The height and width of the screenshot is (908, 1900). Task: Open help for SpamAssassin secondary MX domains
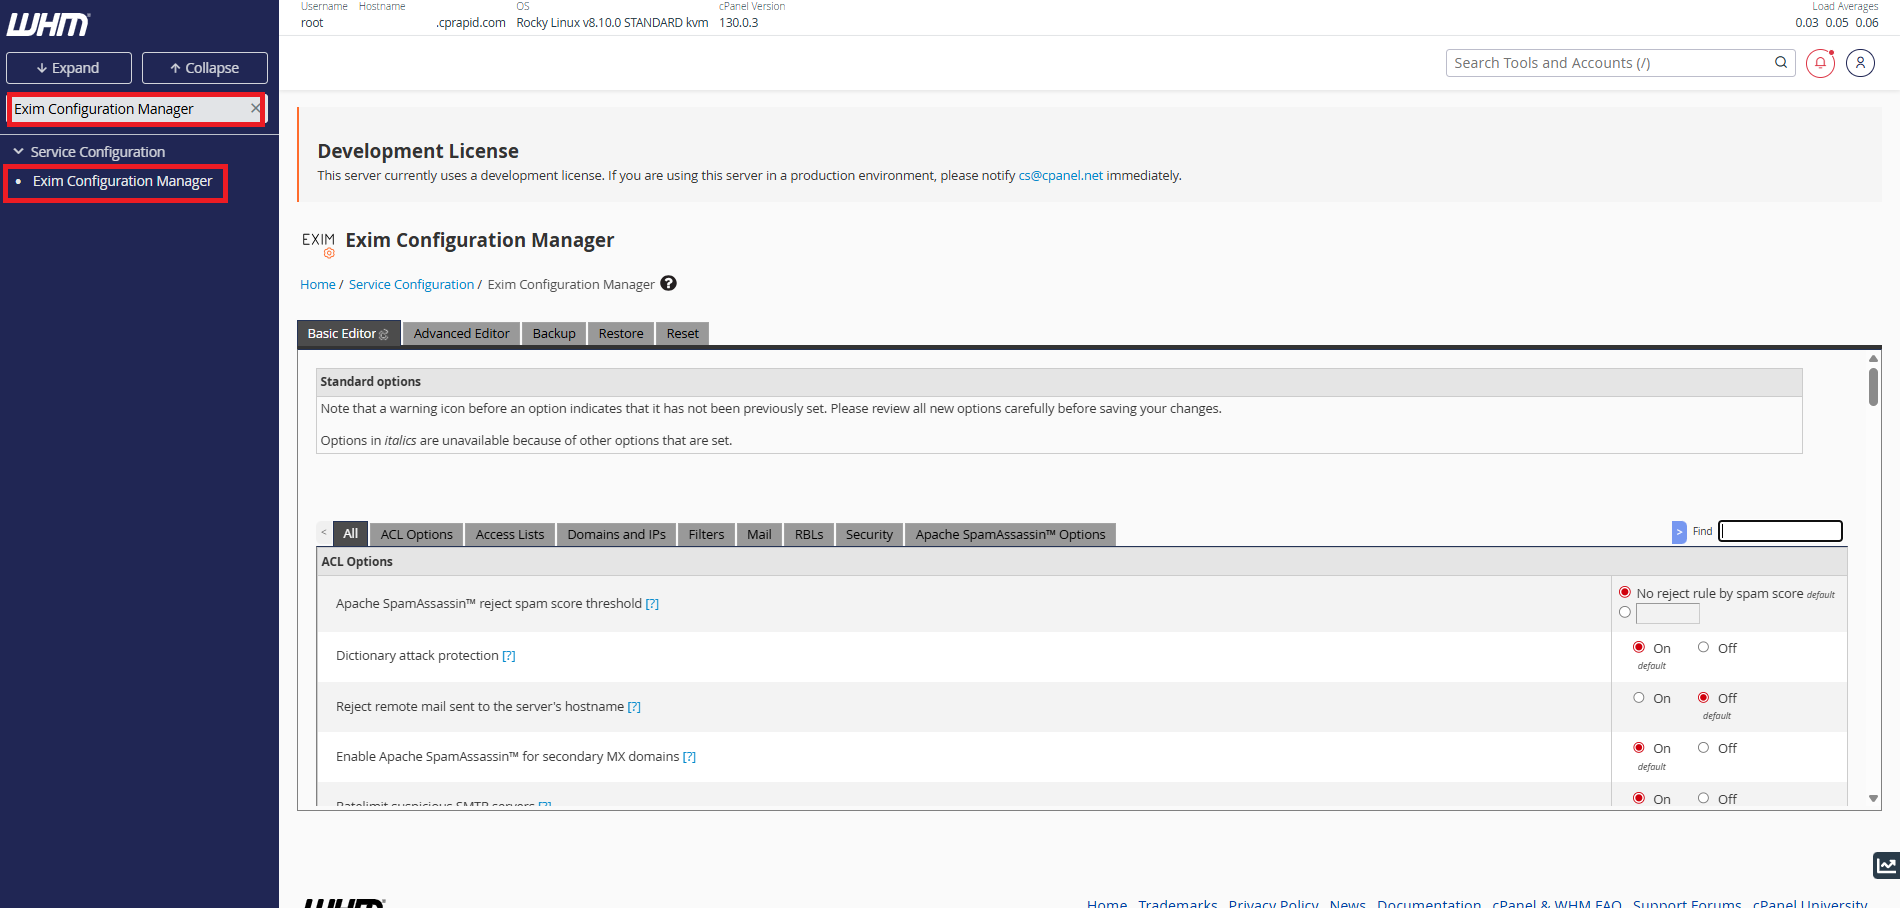[x=689, y=756]
